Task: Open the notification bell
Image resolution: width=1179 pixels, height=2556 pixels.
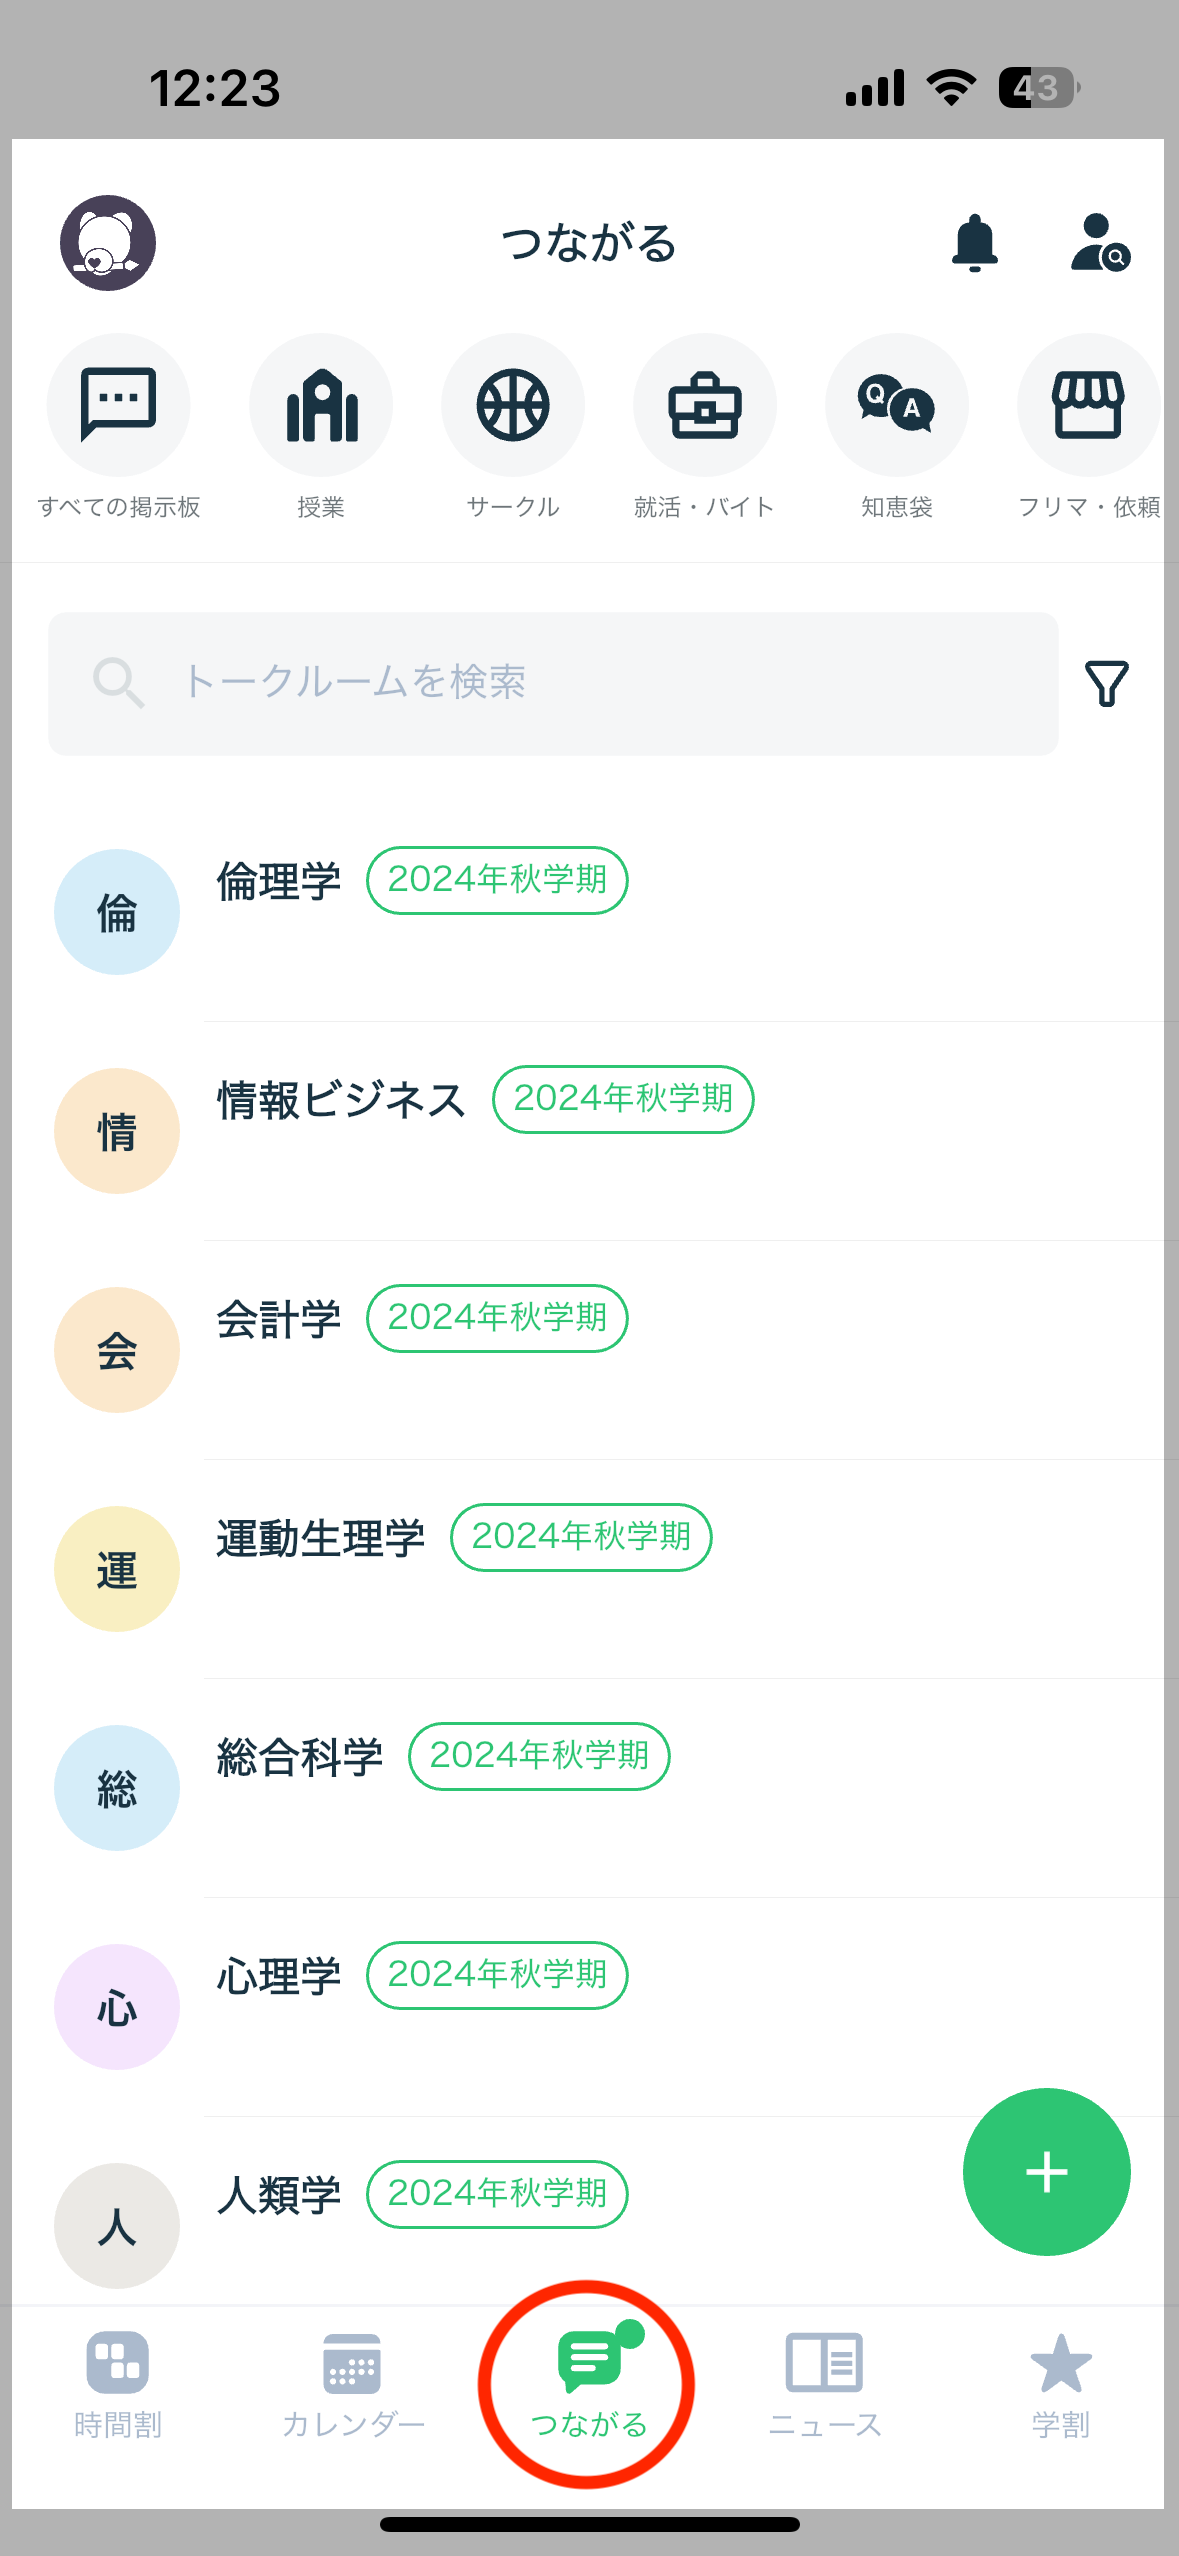Action: [974, 242]
